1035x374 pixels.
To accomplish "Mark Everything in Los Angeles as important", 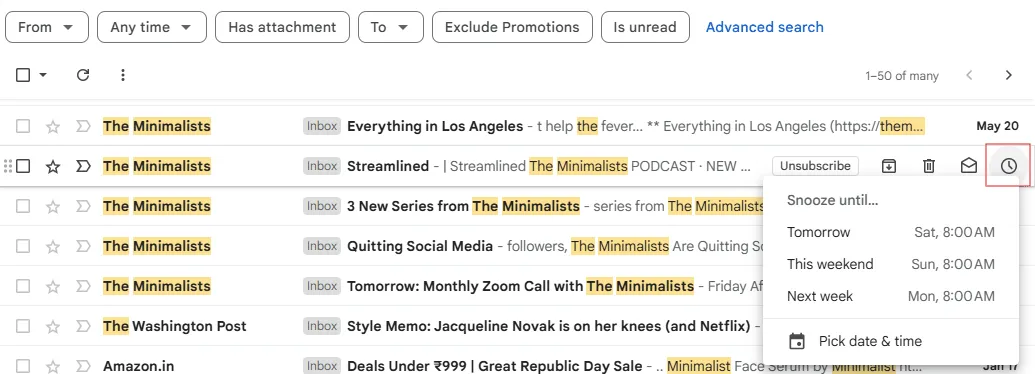I will (x=83, y=126).
